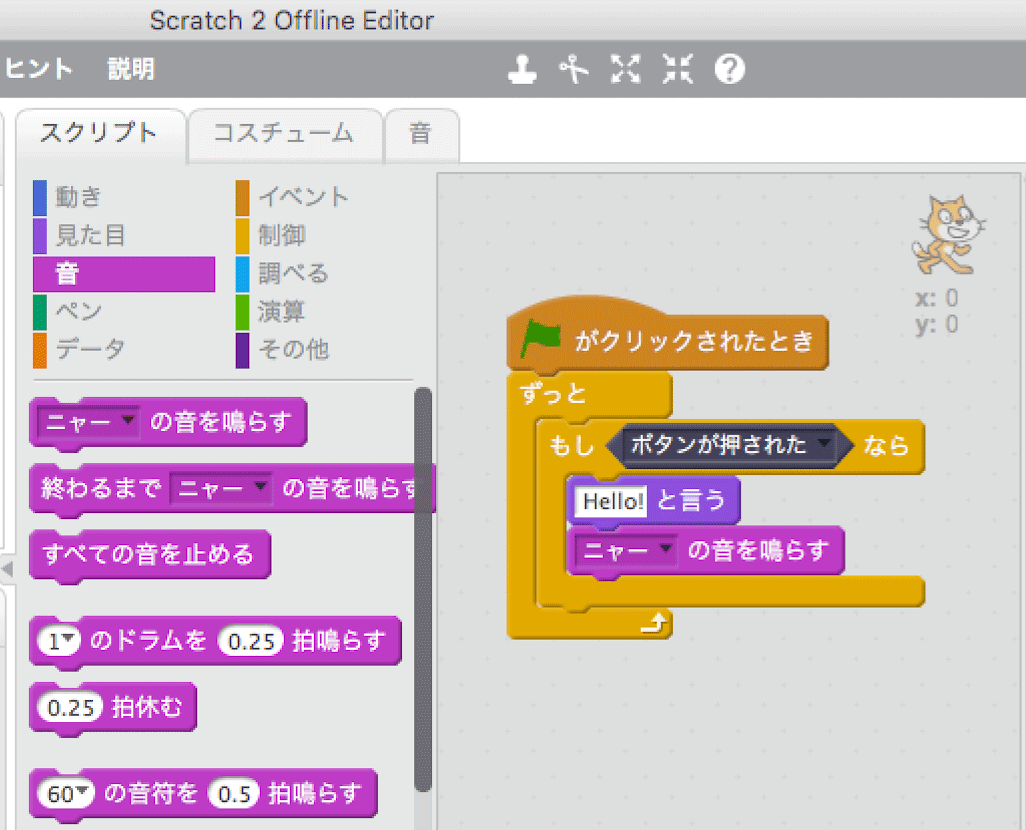This screenshot has height=830, width=1026.
Task: Select the イベント block category
Action: pyautogui.click(x=293, y=197)
